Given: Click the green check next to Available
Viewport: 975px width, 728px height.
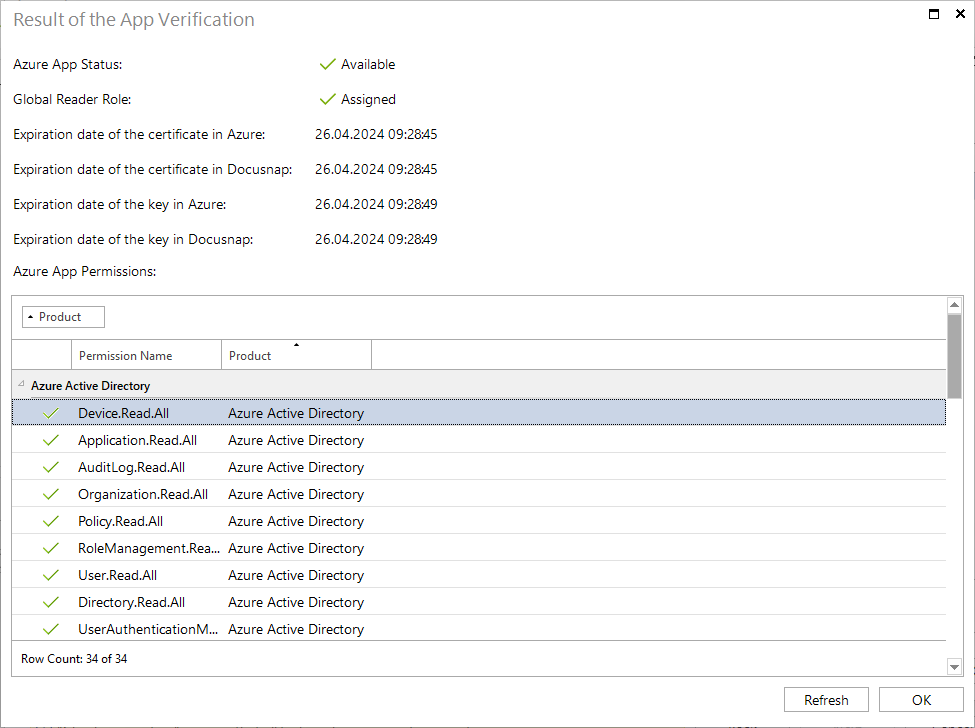Looking at the screenshot, I should (x=327, y=64).
